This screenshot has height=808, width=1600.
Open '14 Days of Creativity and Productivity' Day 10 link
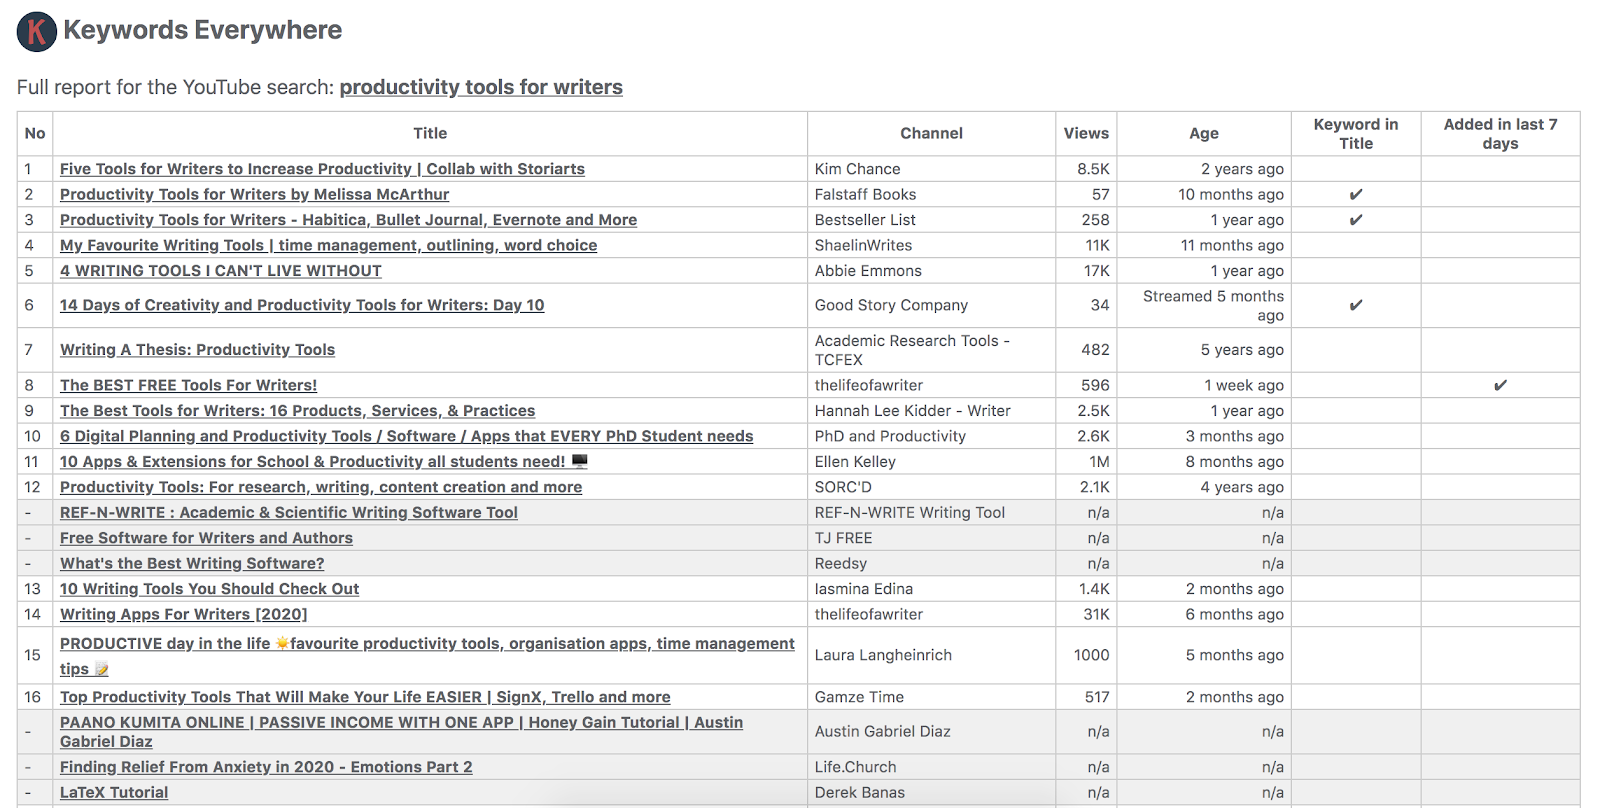point(302,305)
